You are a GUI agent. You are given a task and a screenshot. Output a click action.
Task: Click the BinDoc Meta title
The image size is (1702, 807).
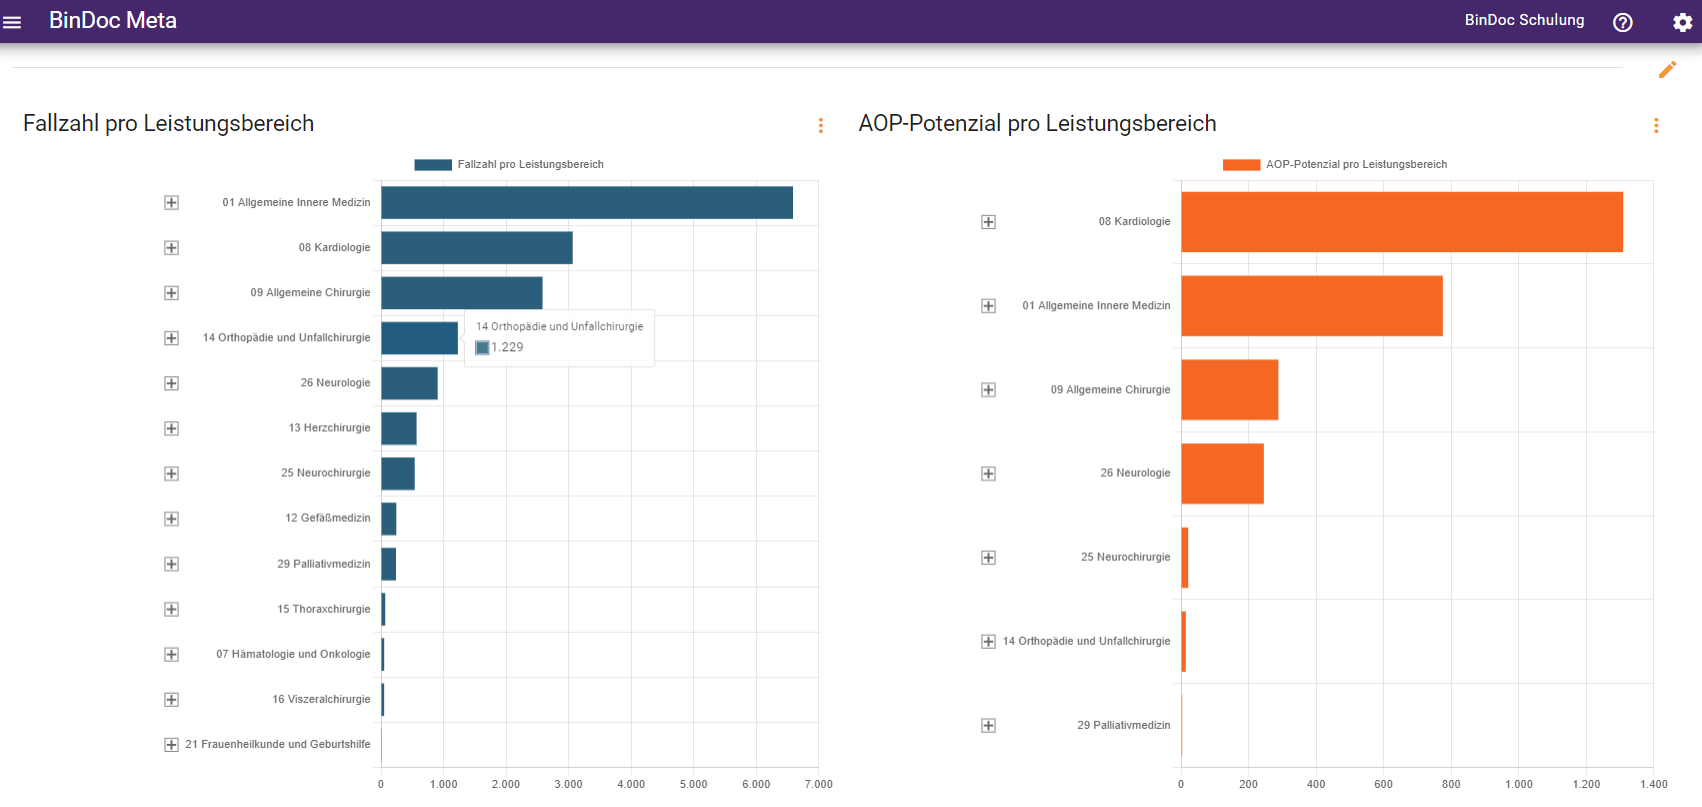click(x=113, y=21)
